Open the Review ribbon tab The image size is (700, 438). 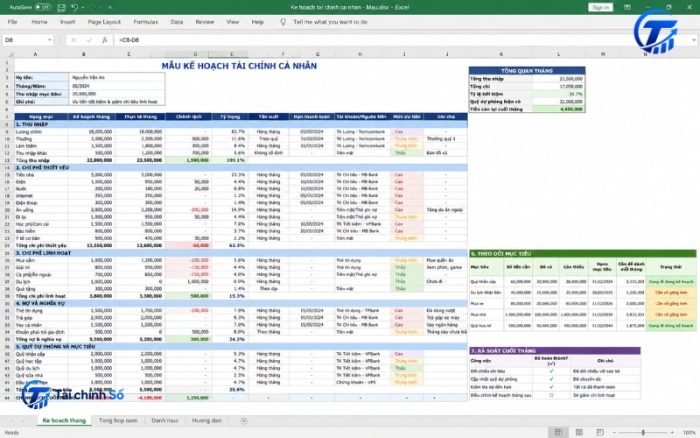(x=205, y=22)
